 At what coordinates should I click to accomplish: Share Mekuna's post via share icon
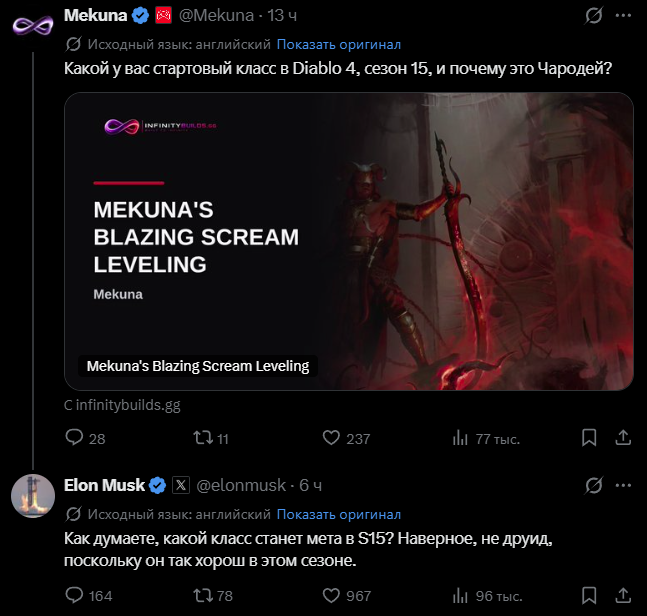tap(623, 438)
